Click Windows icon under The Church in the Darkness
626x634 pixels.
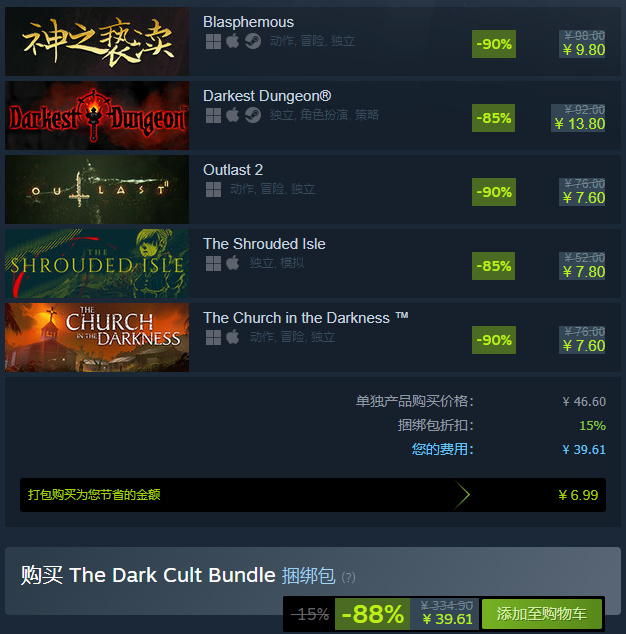213,337
